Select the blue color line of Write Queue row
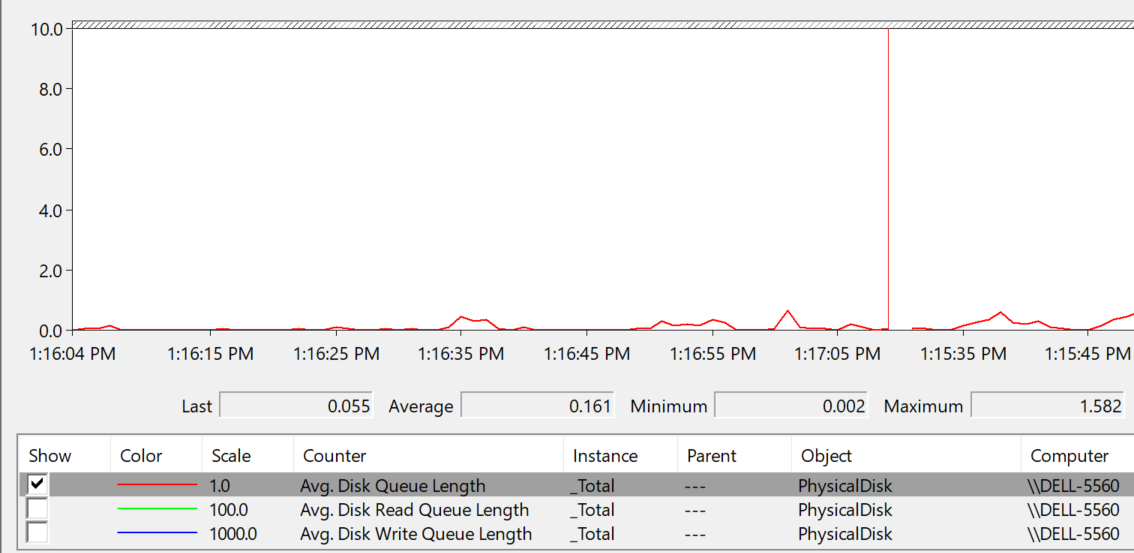 (156, 533)
